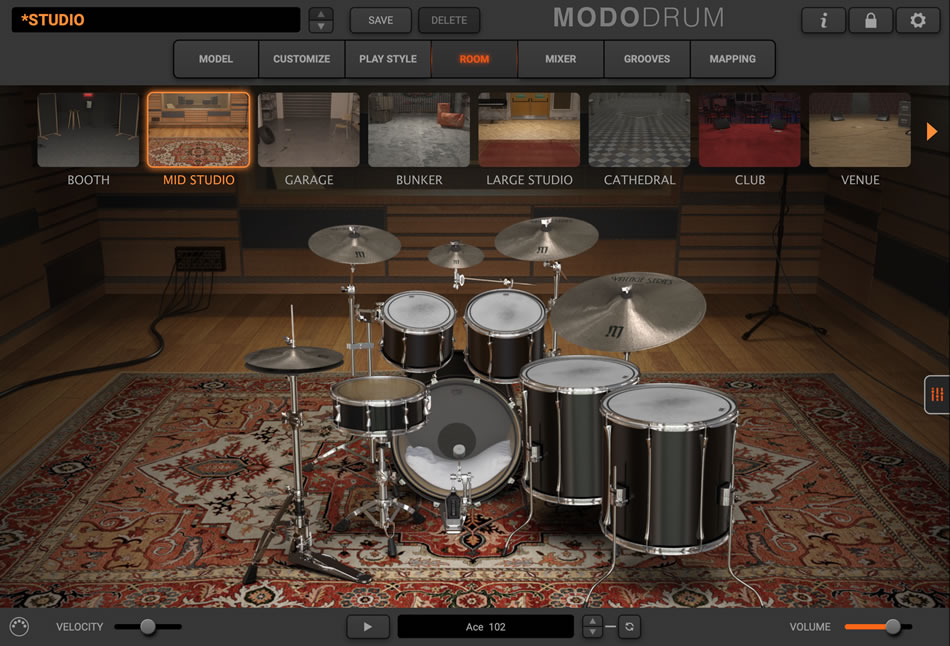Toggle the groove loop sync icon
This screenshot has height=646, width=950.
(629, 627)
